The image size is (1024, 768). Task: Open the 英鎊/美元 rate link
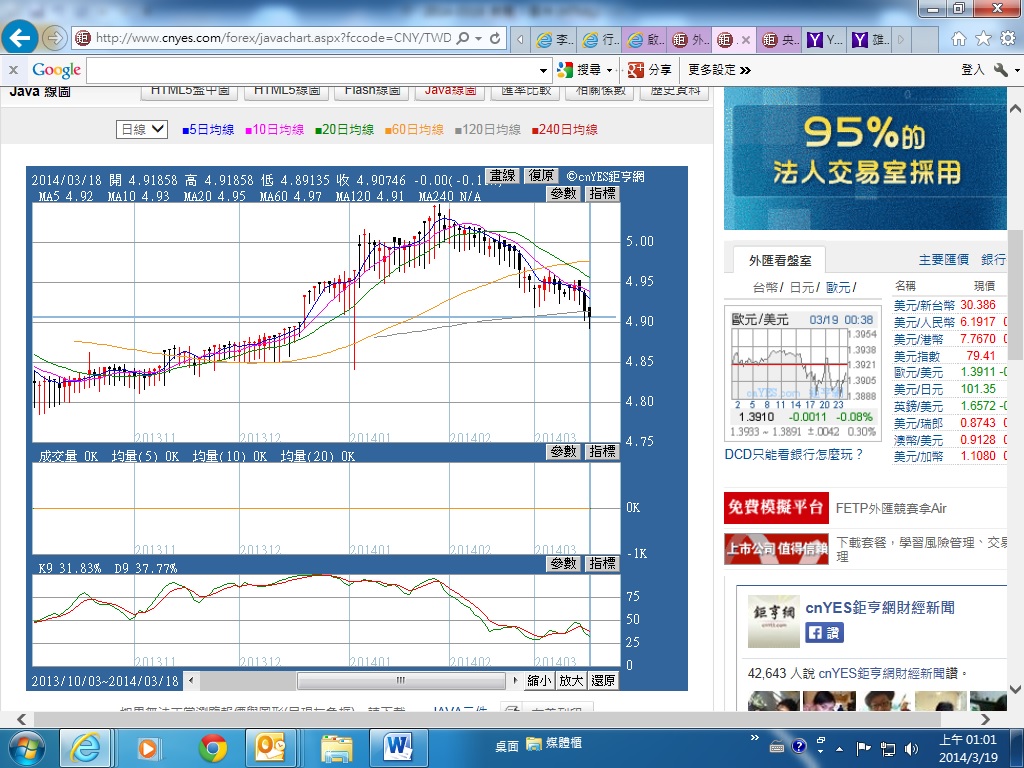(x=918, y=406)
